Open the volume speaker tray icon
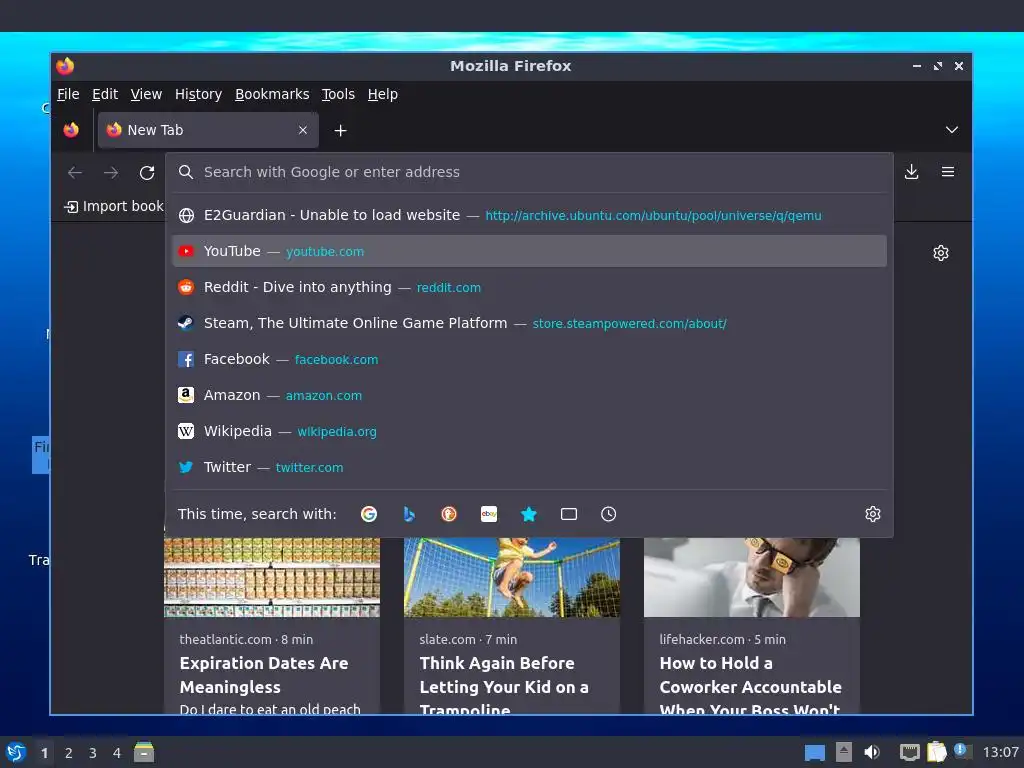The height and width of the screenshot is (768, 1024). click(x=872, y=752)
